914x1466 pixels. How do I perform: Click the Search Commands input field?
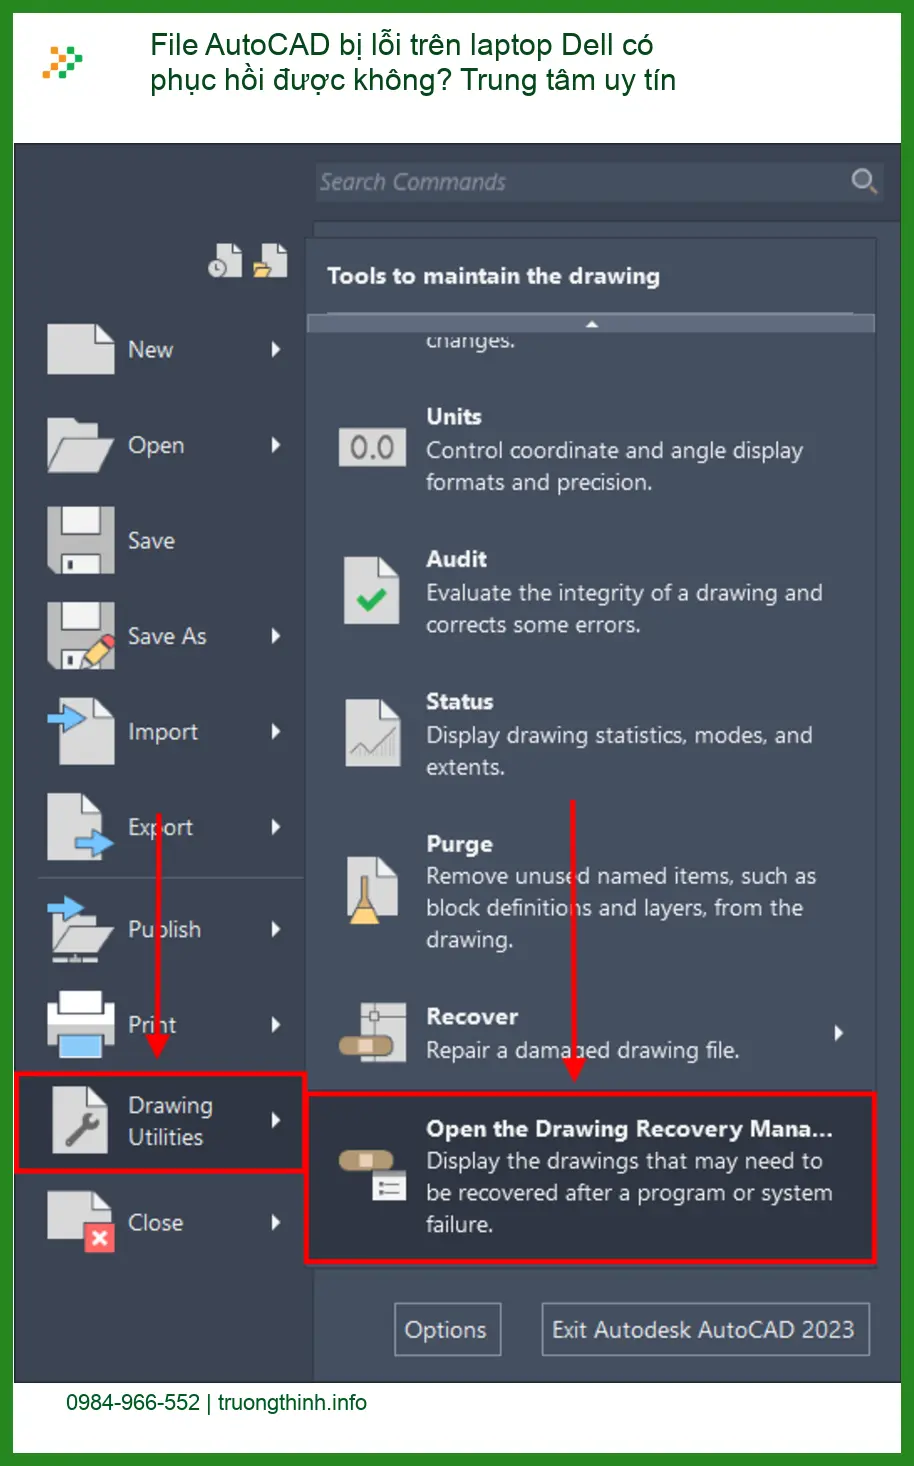pyautogui.click(x=598, y=182)
